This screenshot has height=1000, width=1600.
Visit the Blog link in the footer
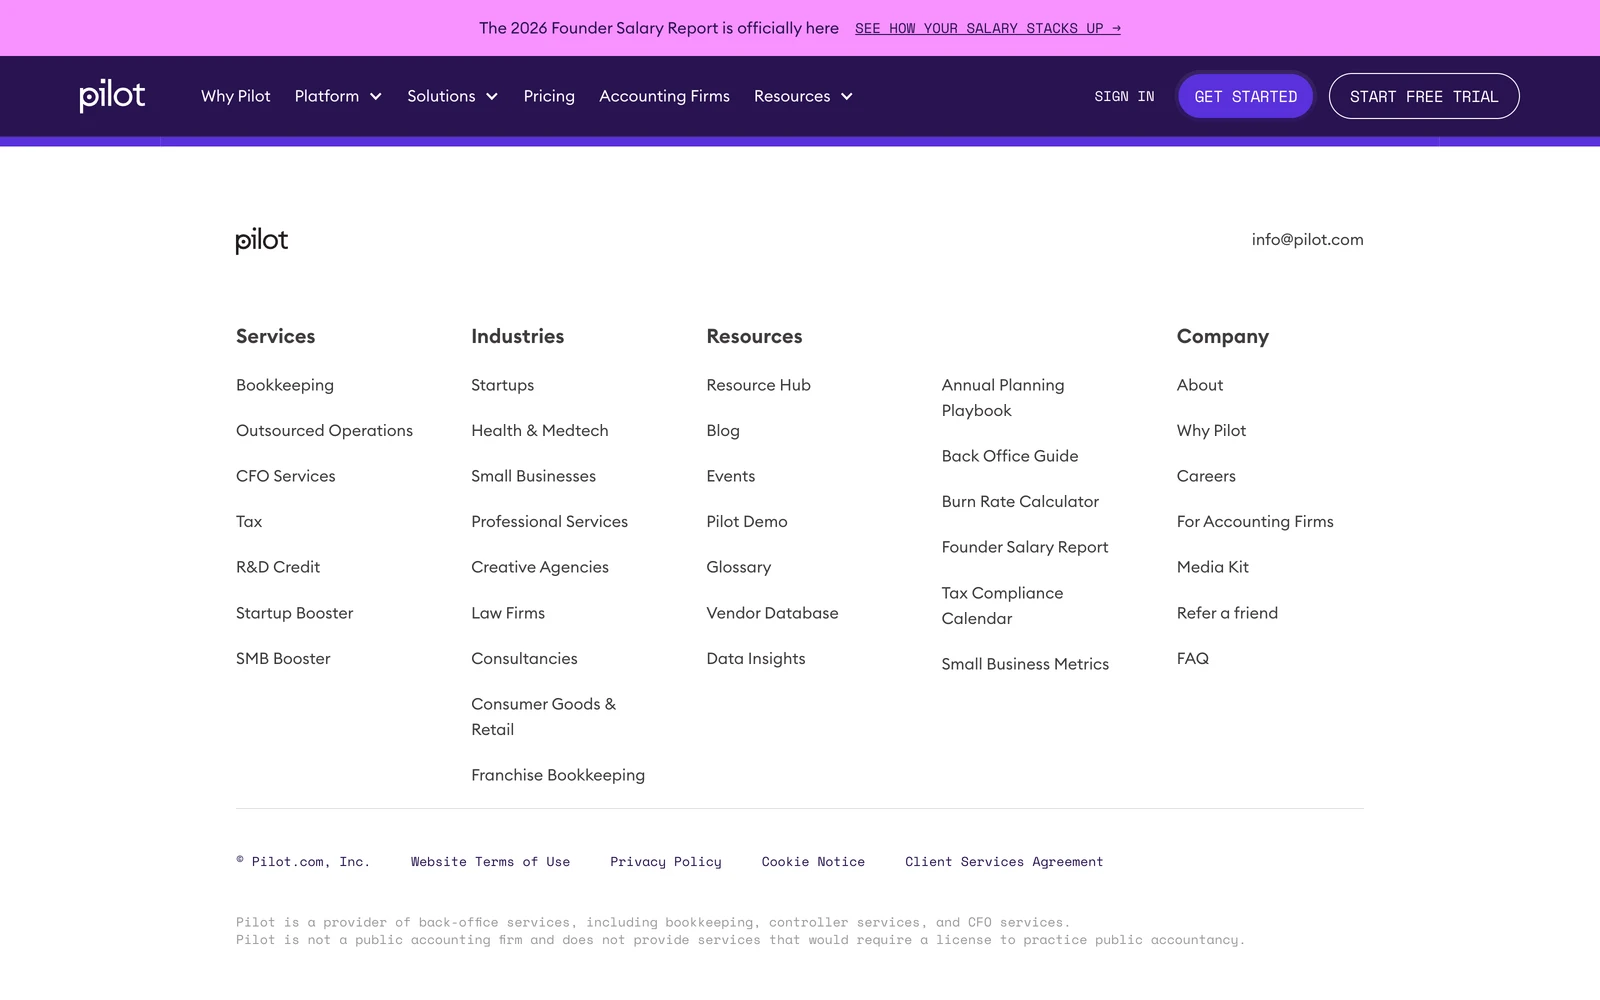[x=723, y=430]
